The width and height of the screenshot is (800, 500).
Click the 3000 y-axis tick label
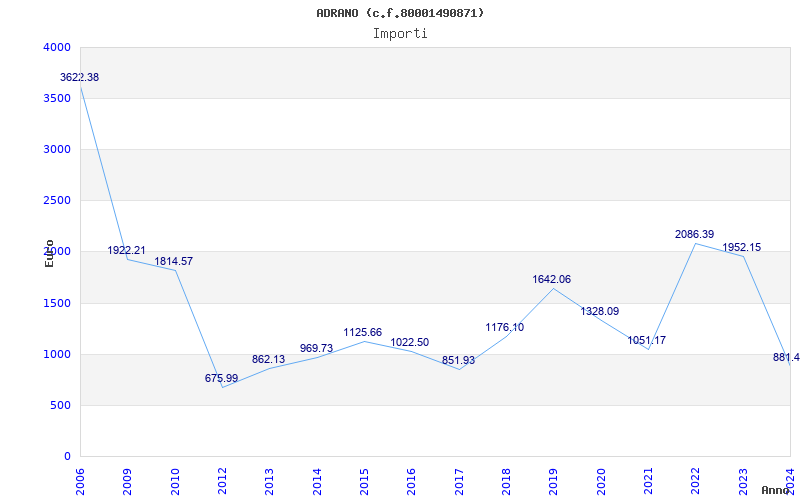click(x=57, y=149)
